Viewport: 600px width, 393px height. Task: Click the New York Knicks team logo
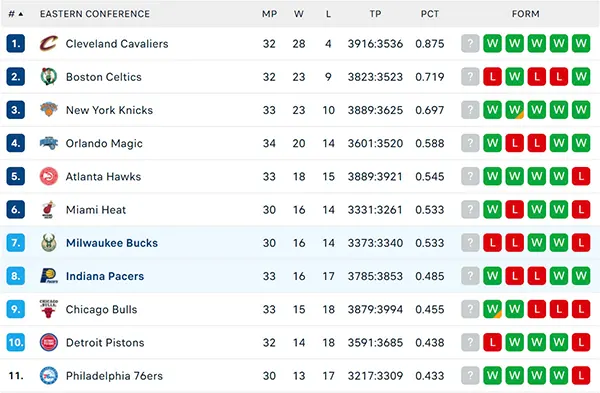[49, 110]
